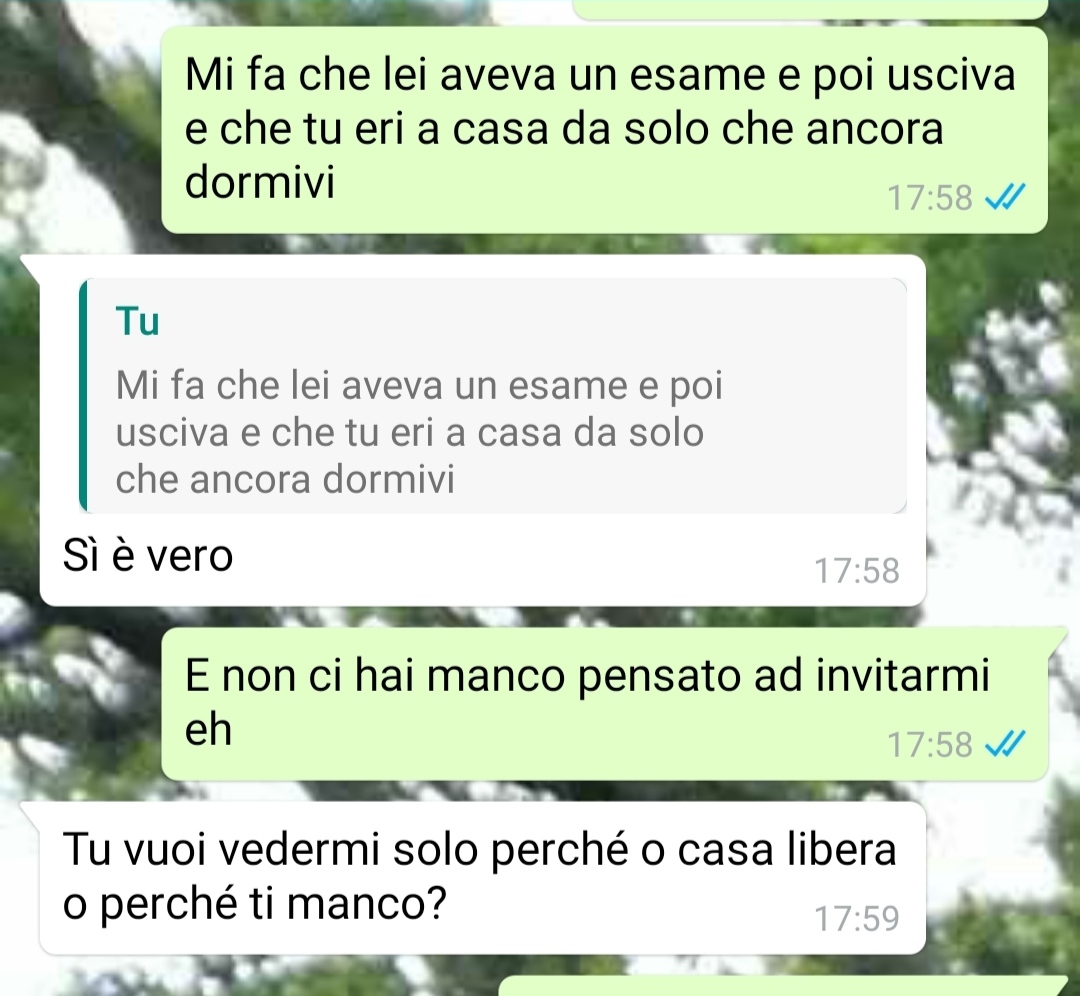
Task: Tap 17:58 timestamp on 'dormivi' message
Action: click(930, 197)
